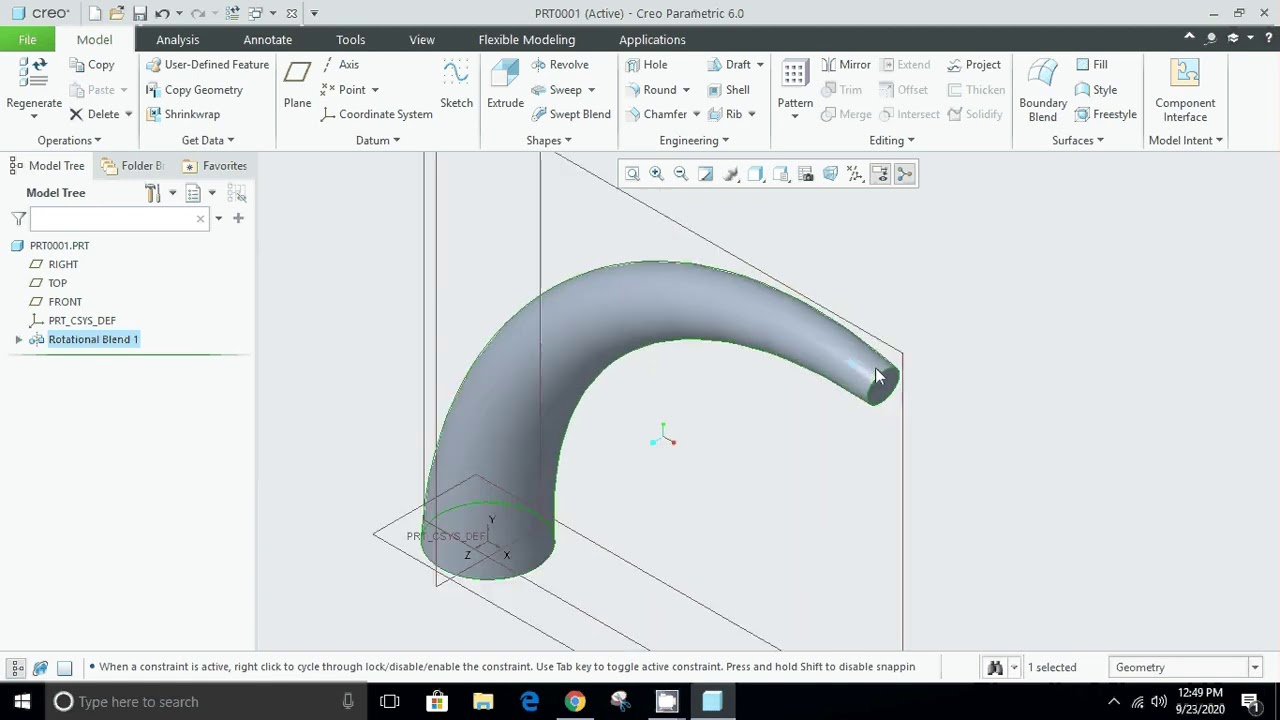Image resolution: width=1280 pixels, height=720 pixels.
Task: Select the Revolve shape tool
Action: click(559, 65)
